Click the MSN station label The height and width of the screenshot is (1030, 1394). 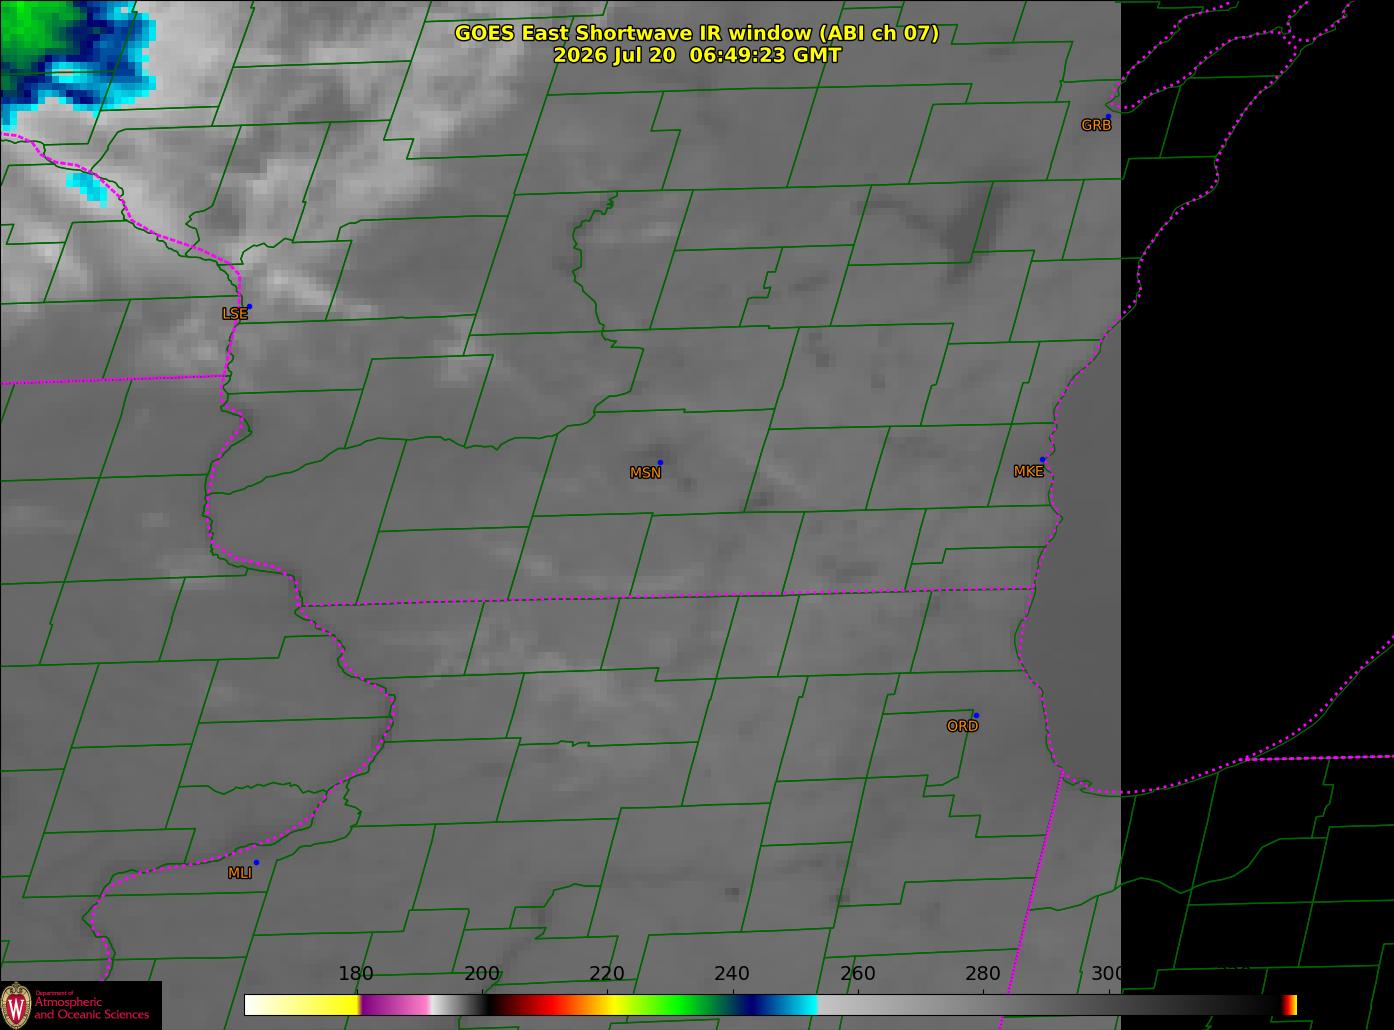coord(645,473)
